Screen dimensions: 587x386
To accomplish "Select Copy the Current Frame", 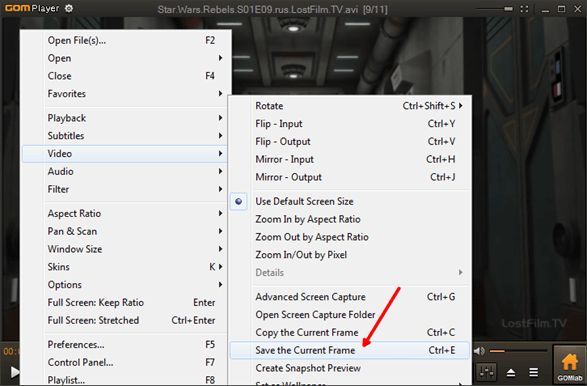I will click(350, 332).
